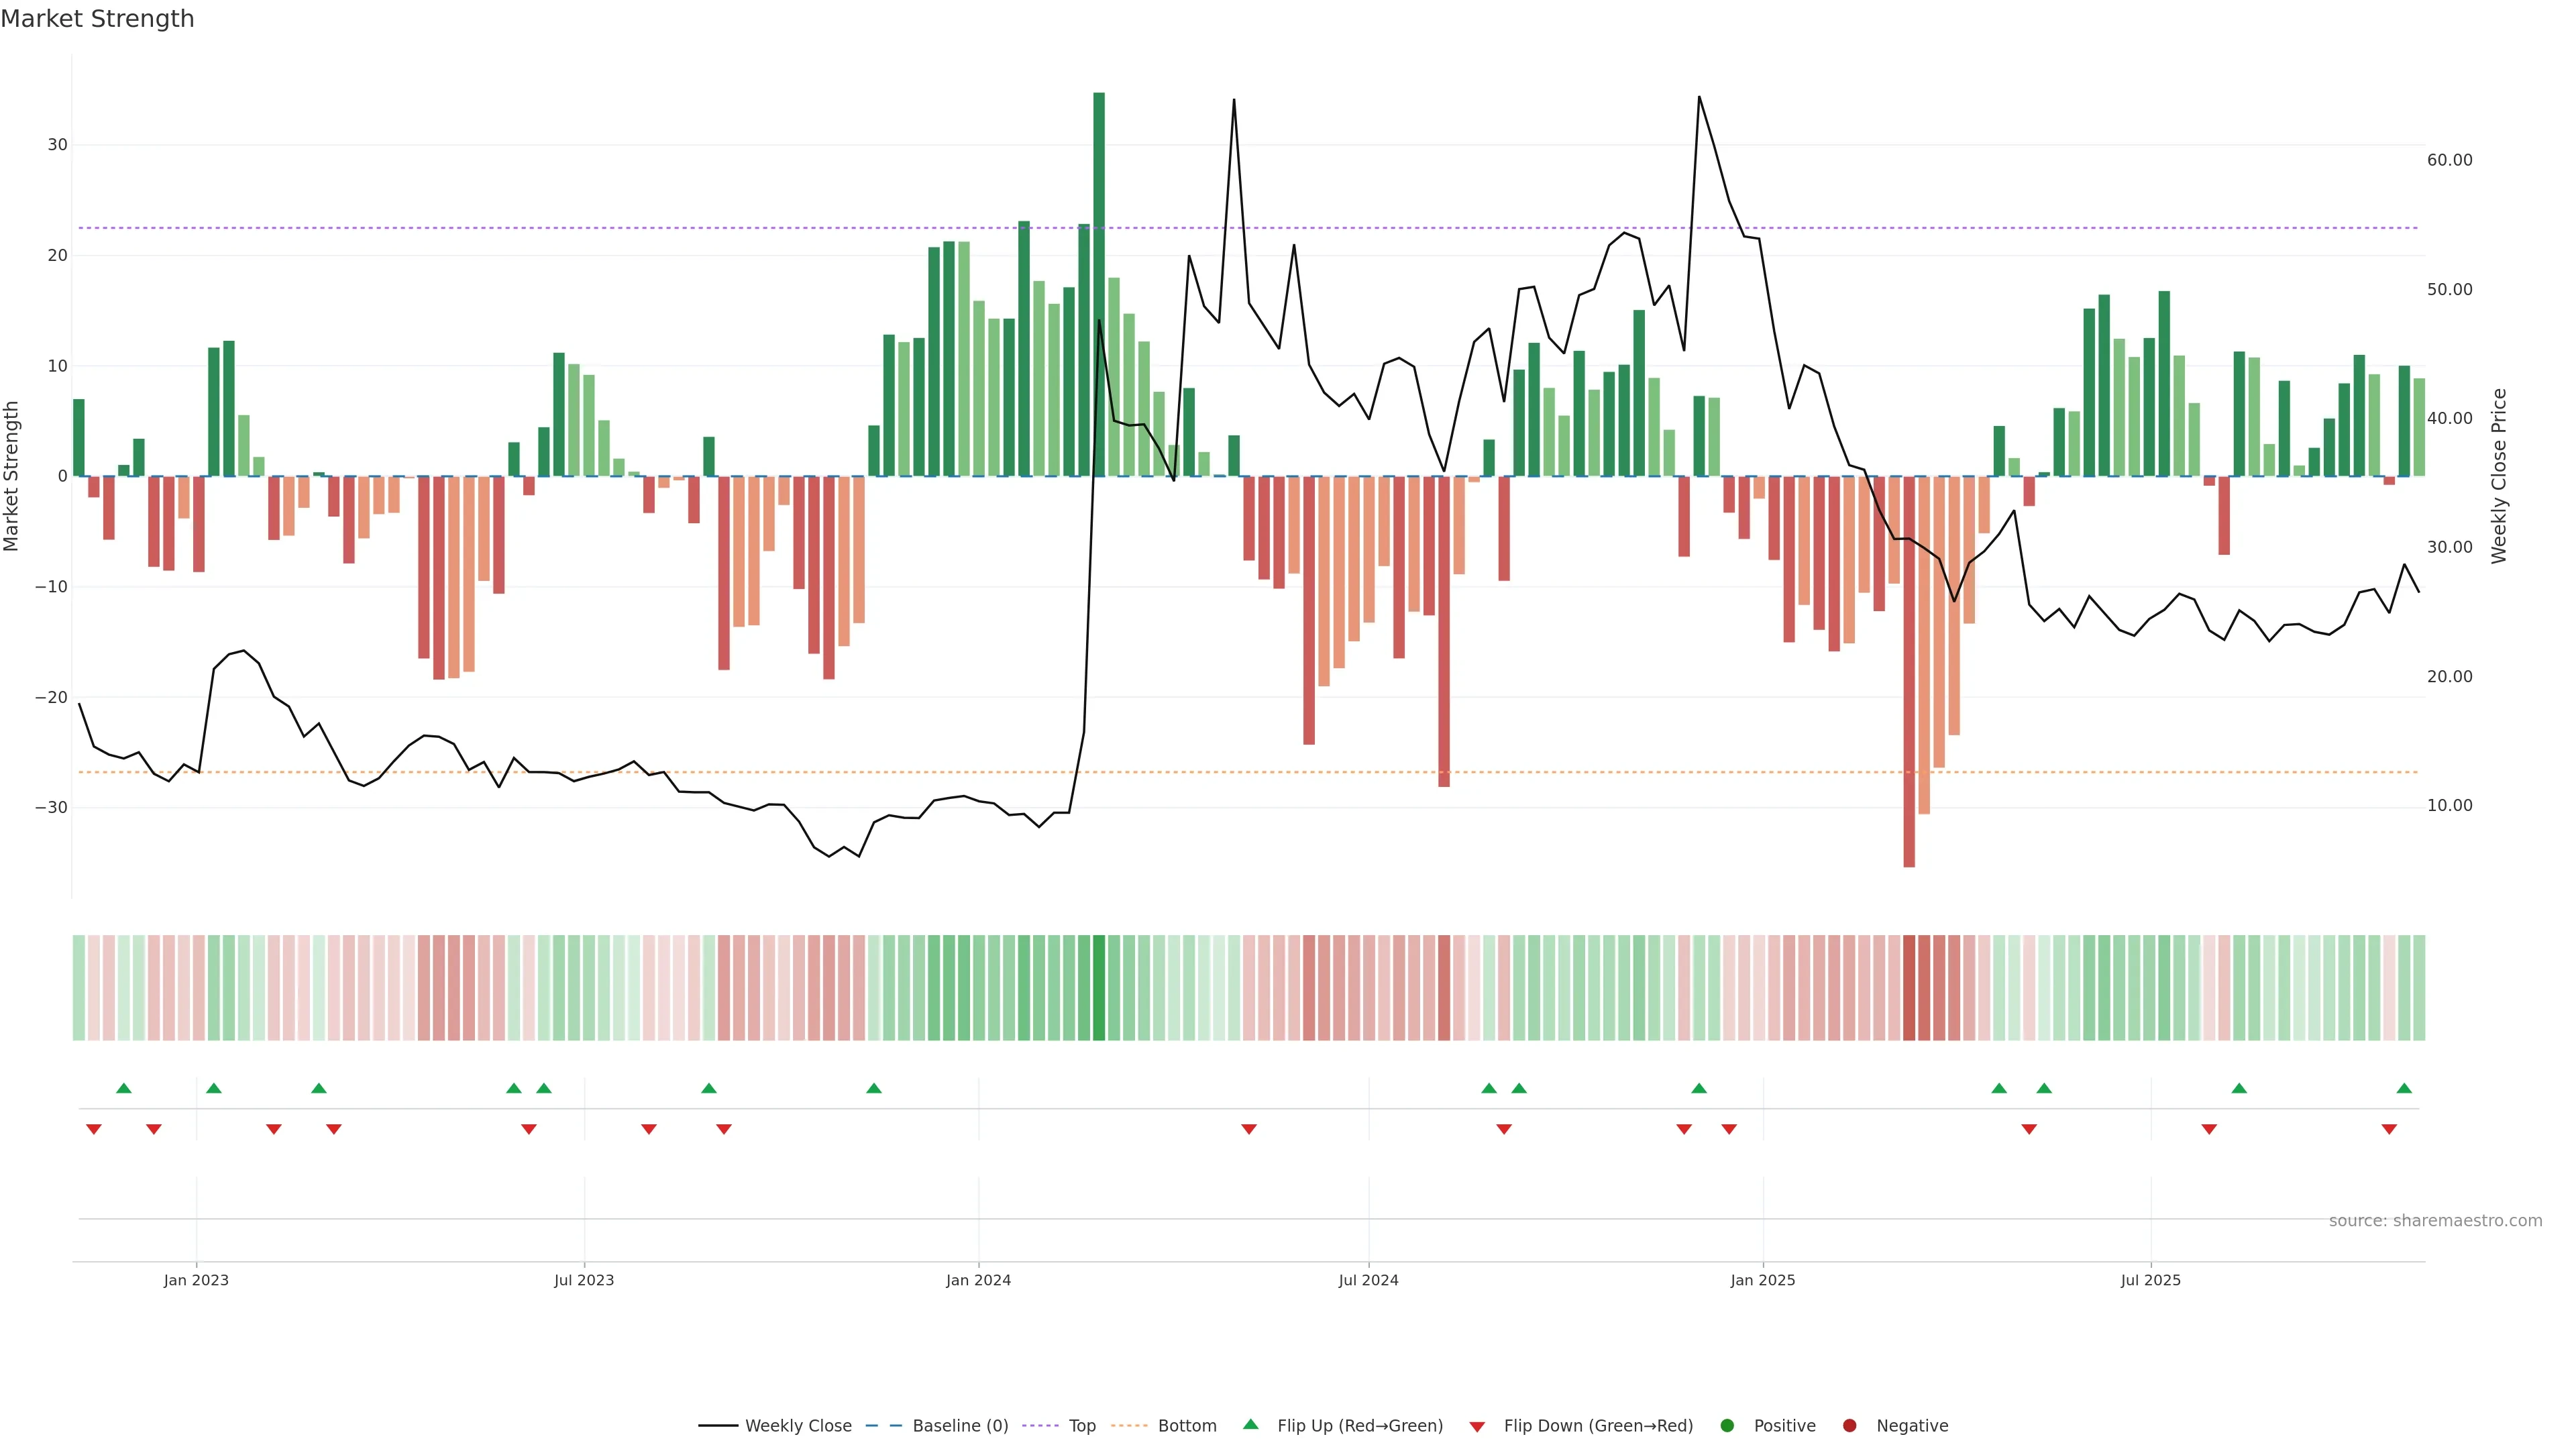Screen dimensions: 2576x1449
Task: Click the Positive green circle legend icon
Action: click(x=1727, y=1426)
